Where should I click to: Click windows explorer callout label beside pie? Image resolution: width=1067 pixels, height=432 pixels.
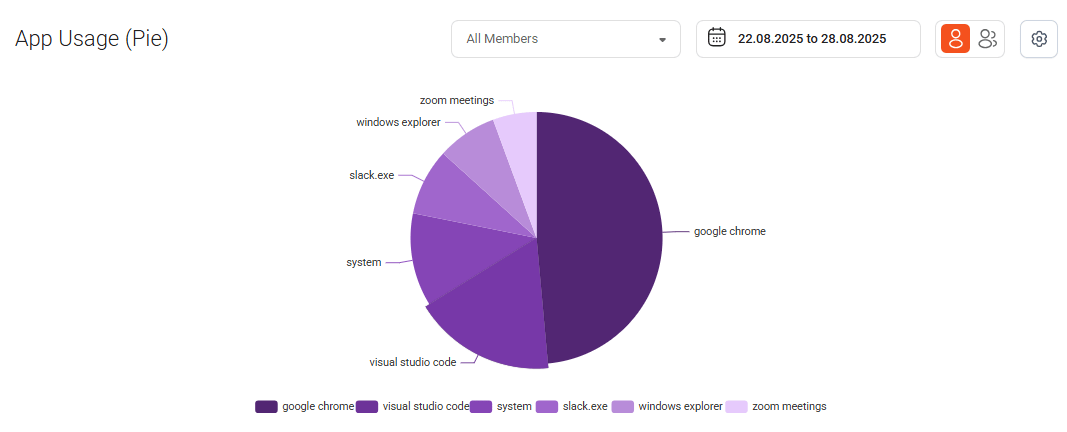tap(398, 122)
